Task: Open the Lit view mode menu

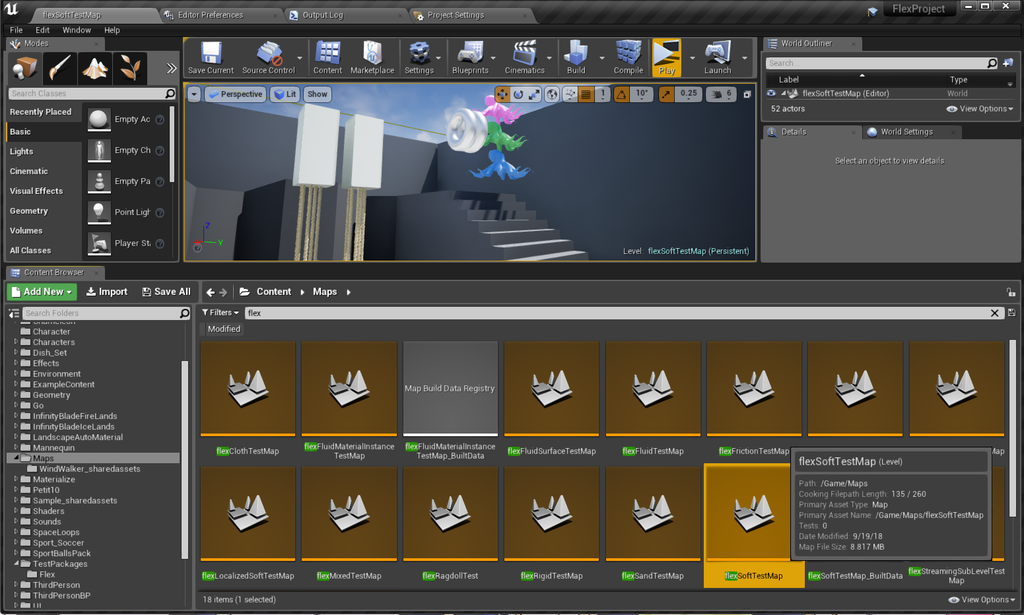Action: coord(285,94)
